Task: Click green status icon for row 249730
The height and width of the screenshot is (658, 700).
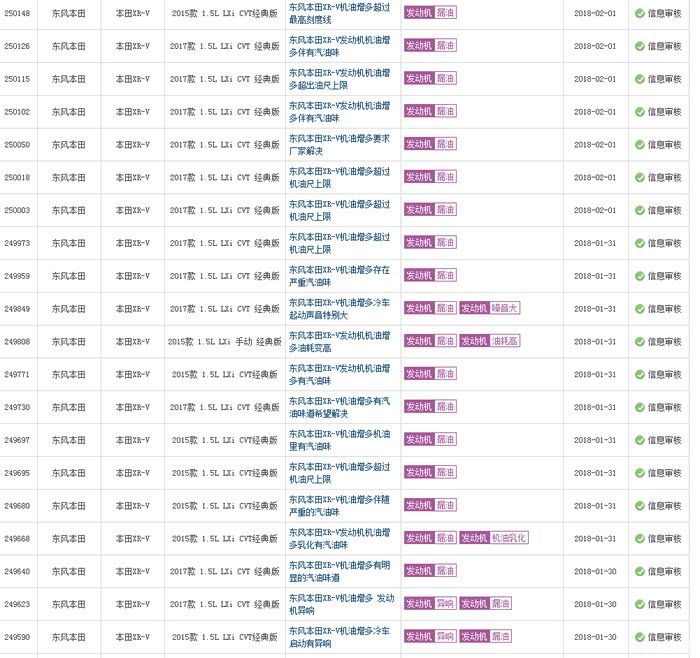Action: pos(640,407)
